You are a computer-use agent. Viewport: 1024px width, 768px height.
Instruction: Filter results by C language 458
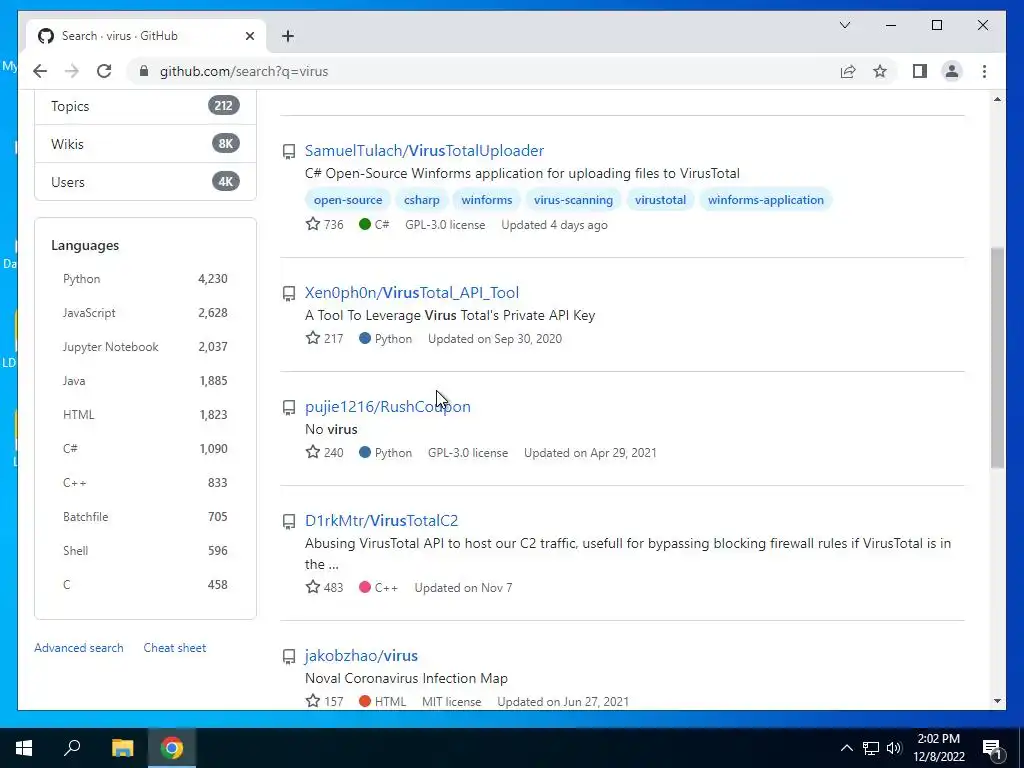click(x=145, y=584)
